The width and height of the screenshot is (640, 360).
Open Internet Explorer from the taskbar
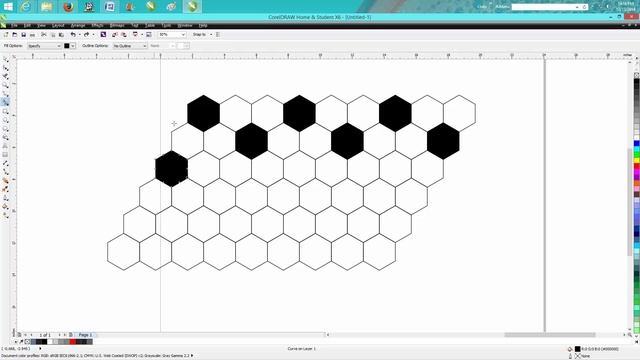click(x=26, y=7)
